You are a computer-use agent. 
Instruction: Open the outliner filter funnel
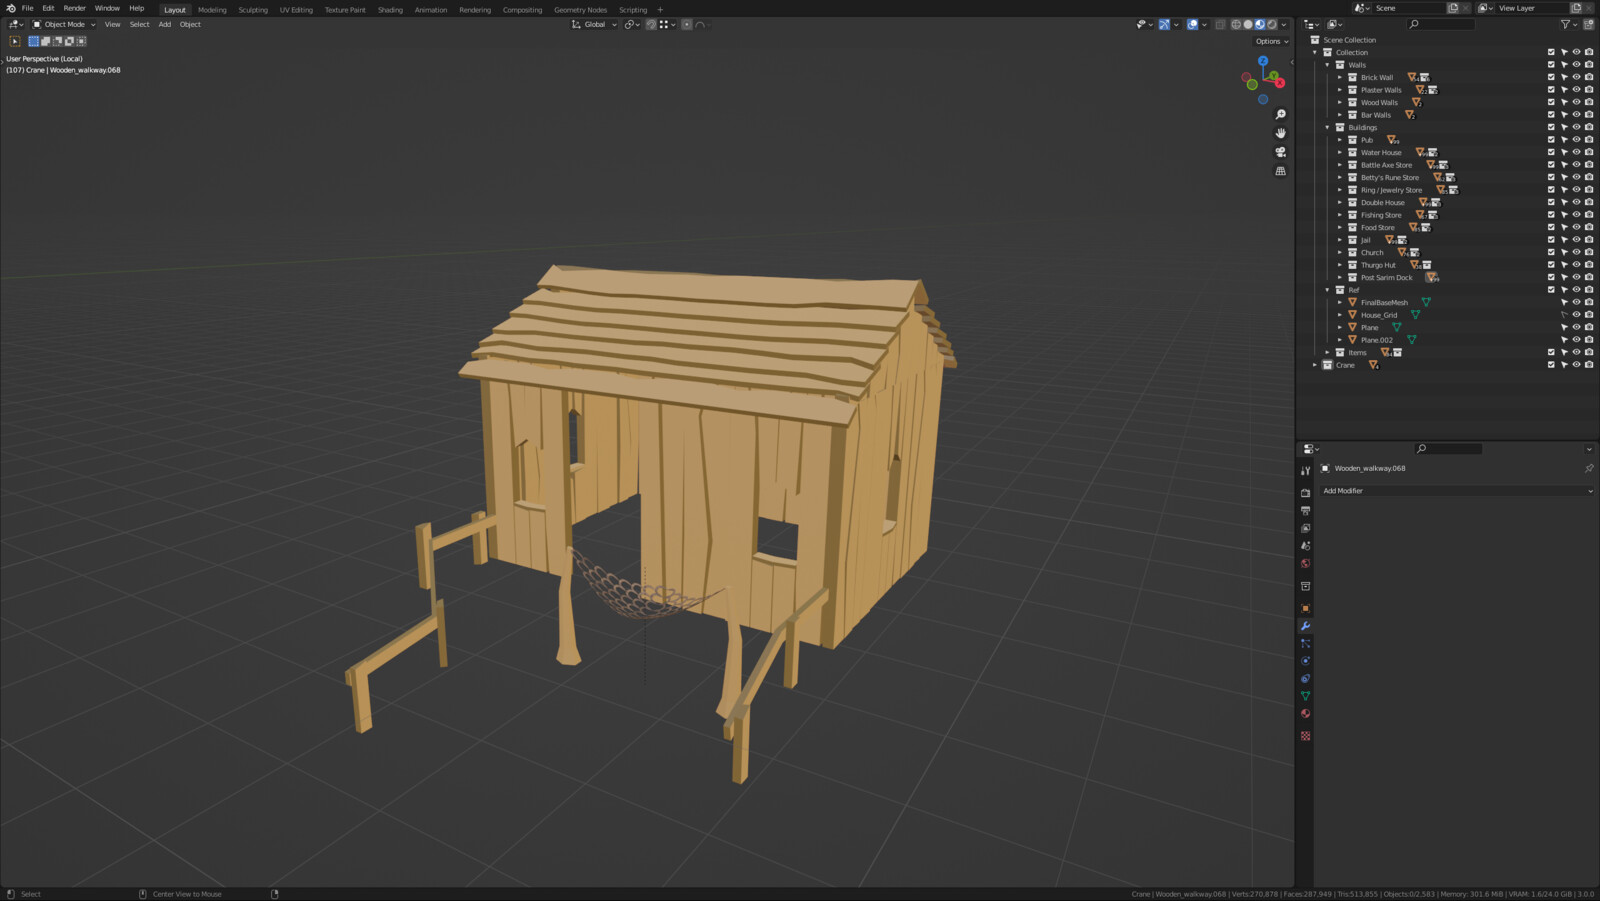pos(1566,24)
